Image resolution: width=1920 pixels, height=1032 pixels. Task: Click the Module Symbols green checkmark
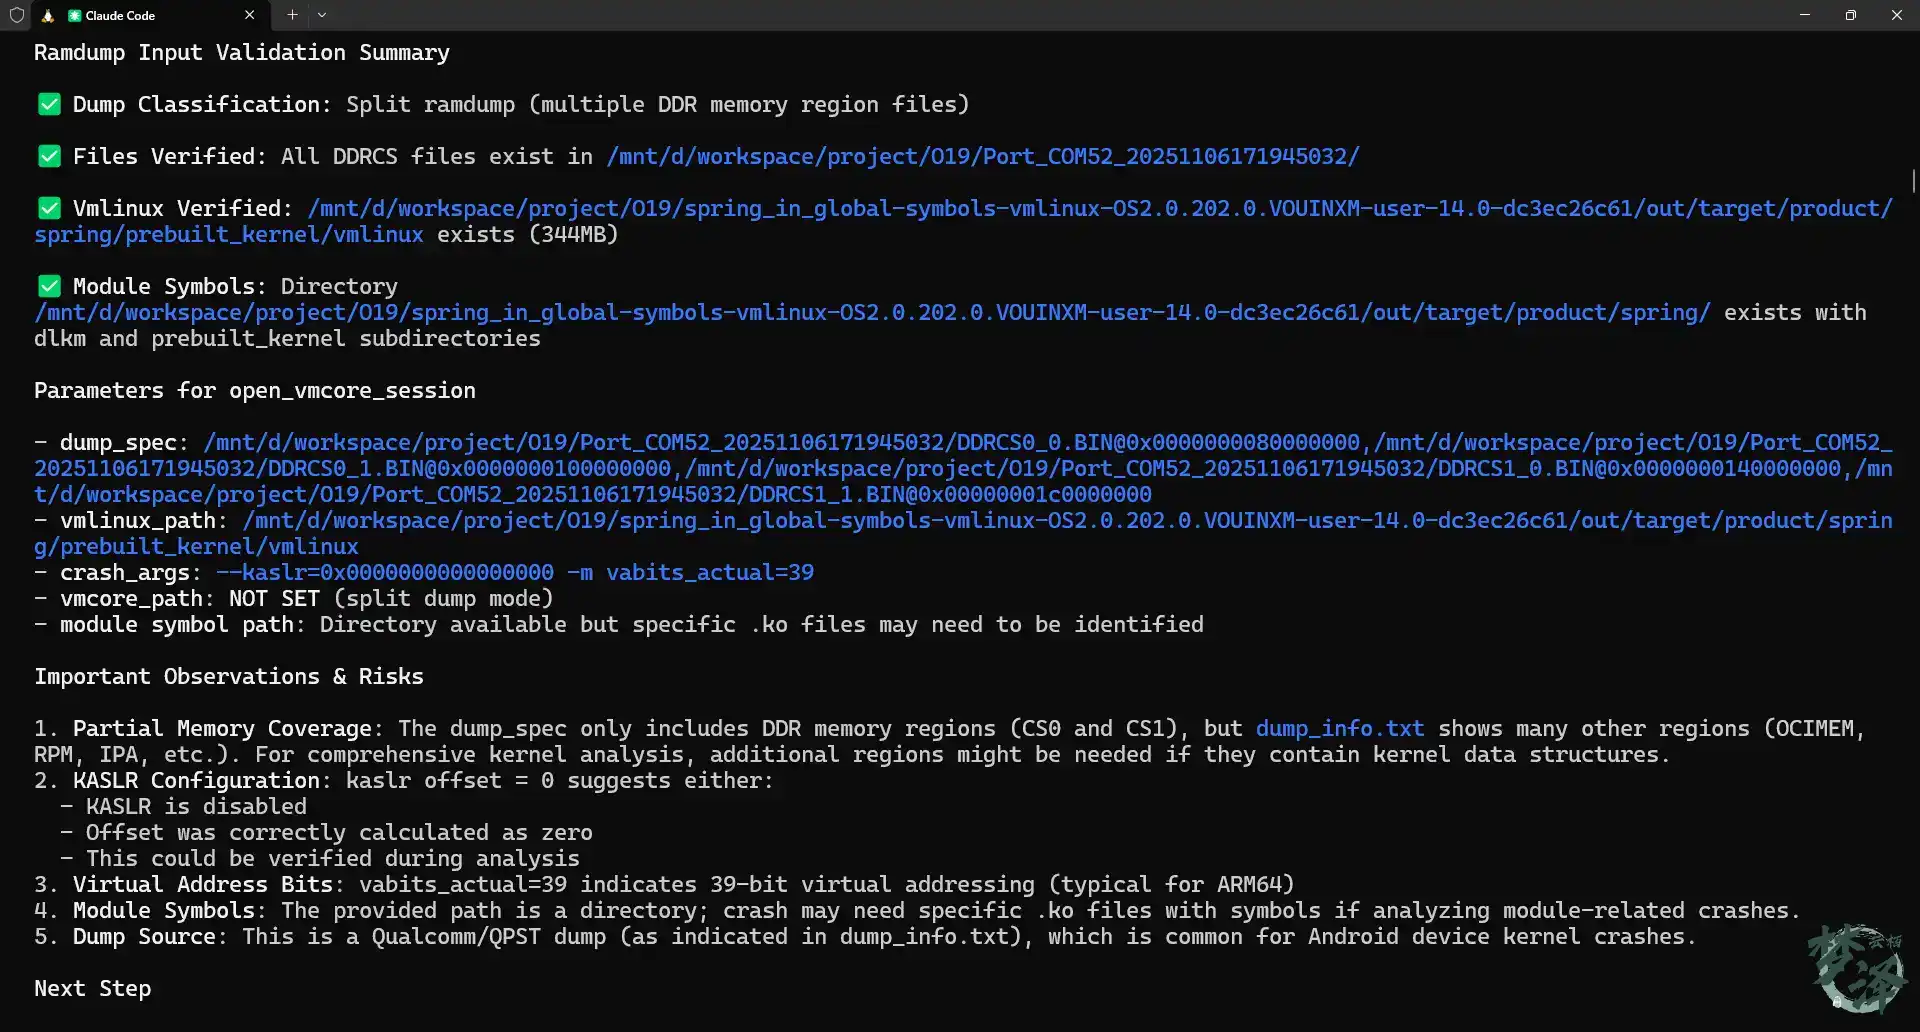click(49, 287)
